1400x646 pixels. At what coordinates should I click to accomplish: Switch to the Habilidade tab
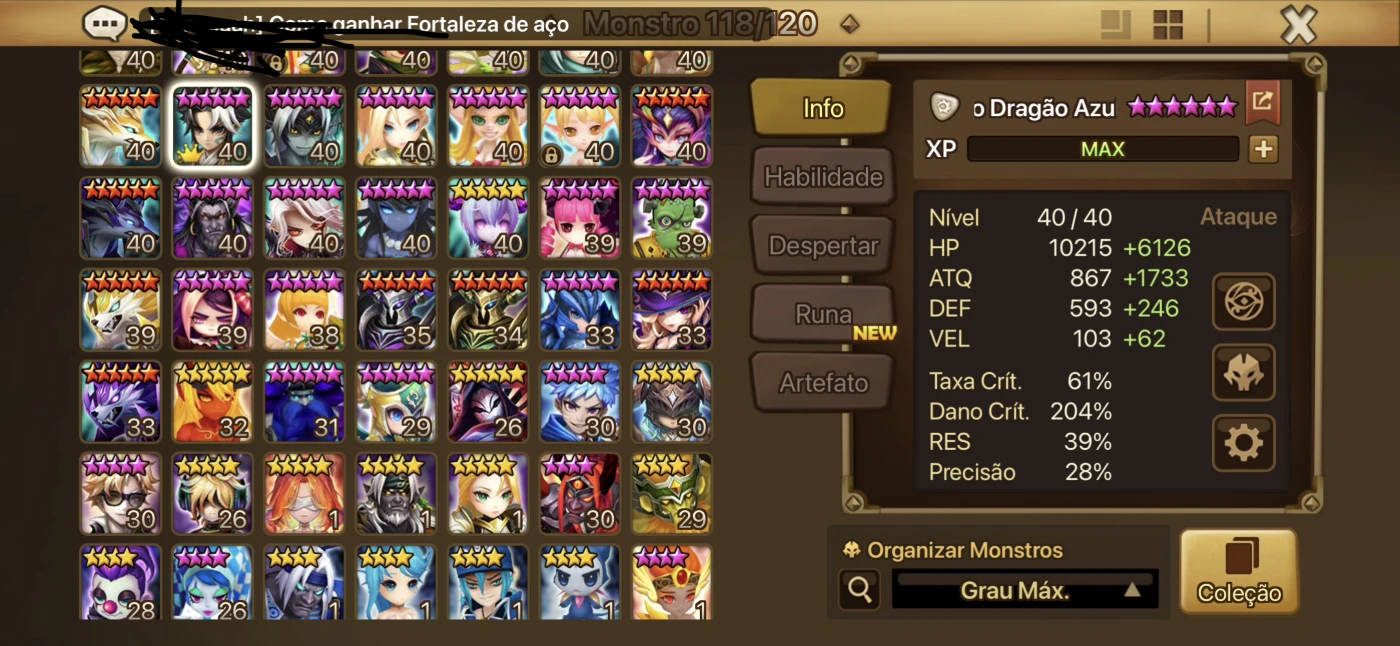(822, 177)
